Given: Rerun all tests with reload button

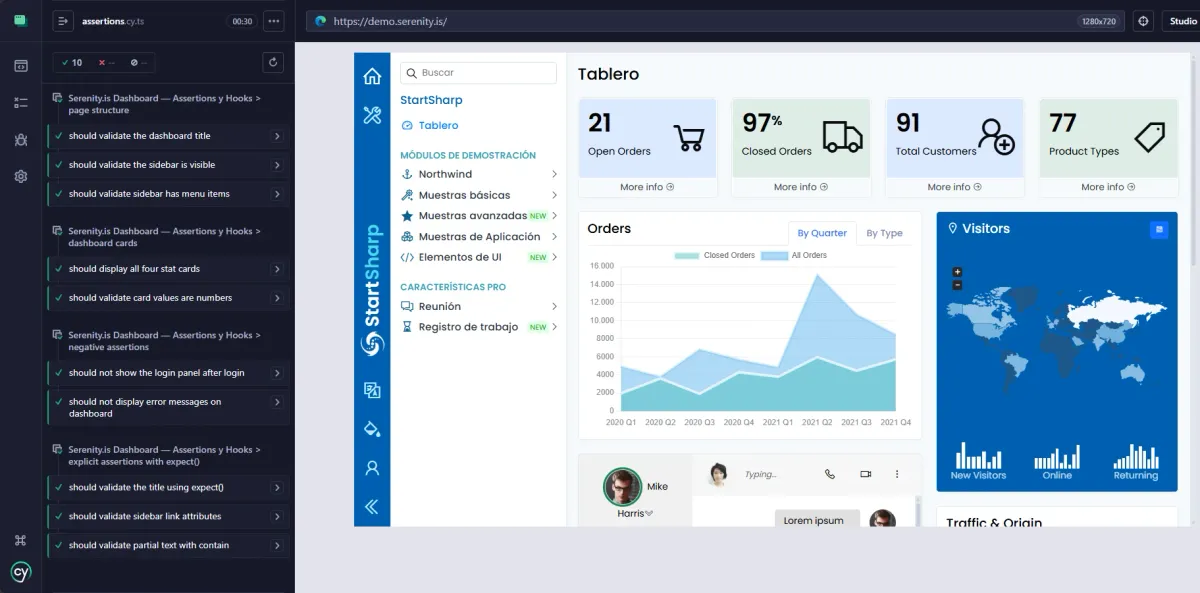Looking at the screenshot, I should tap(273, 62).
